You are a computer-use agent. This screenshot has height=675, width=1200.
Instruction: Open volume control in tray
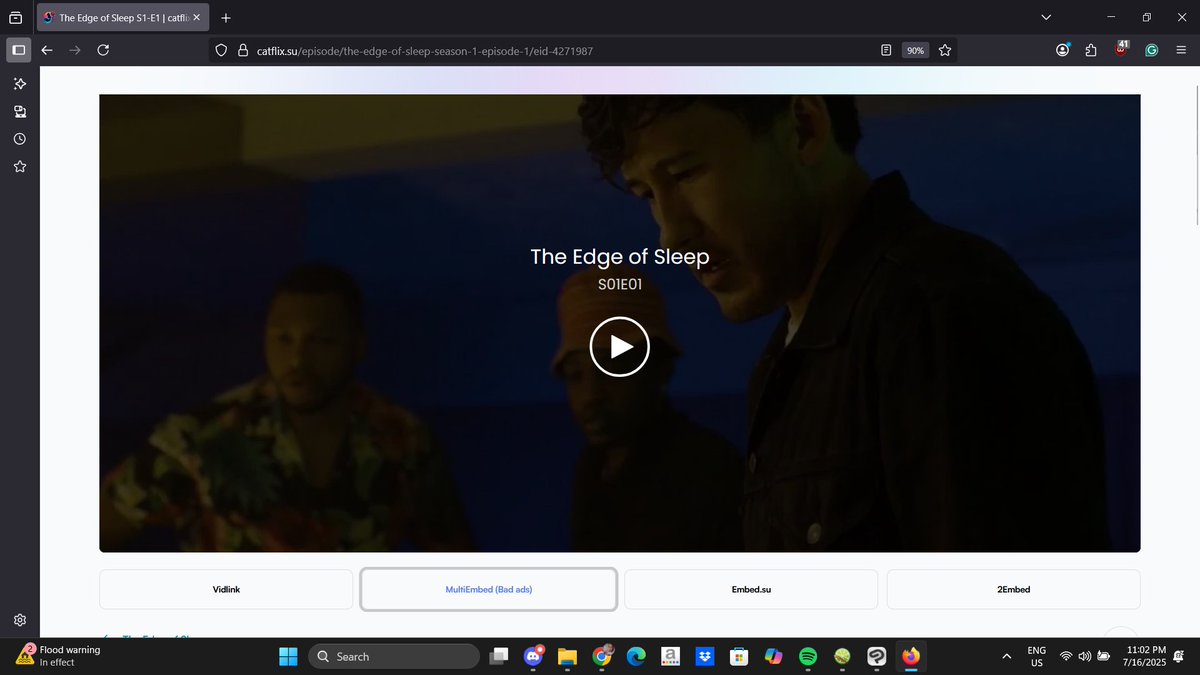[1084, 656]
